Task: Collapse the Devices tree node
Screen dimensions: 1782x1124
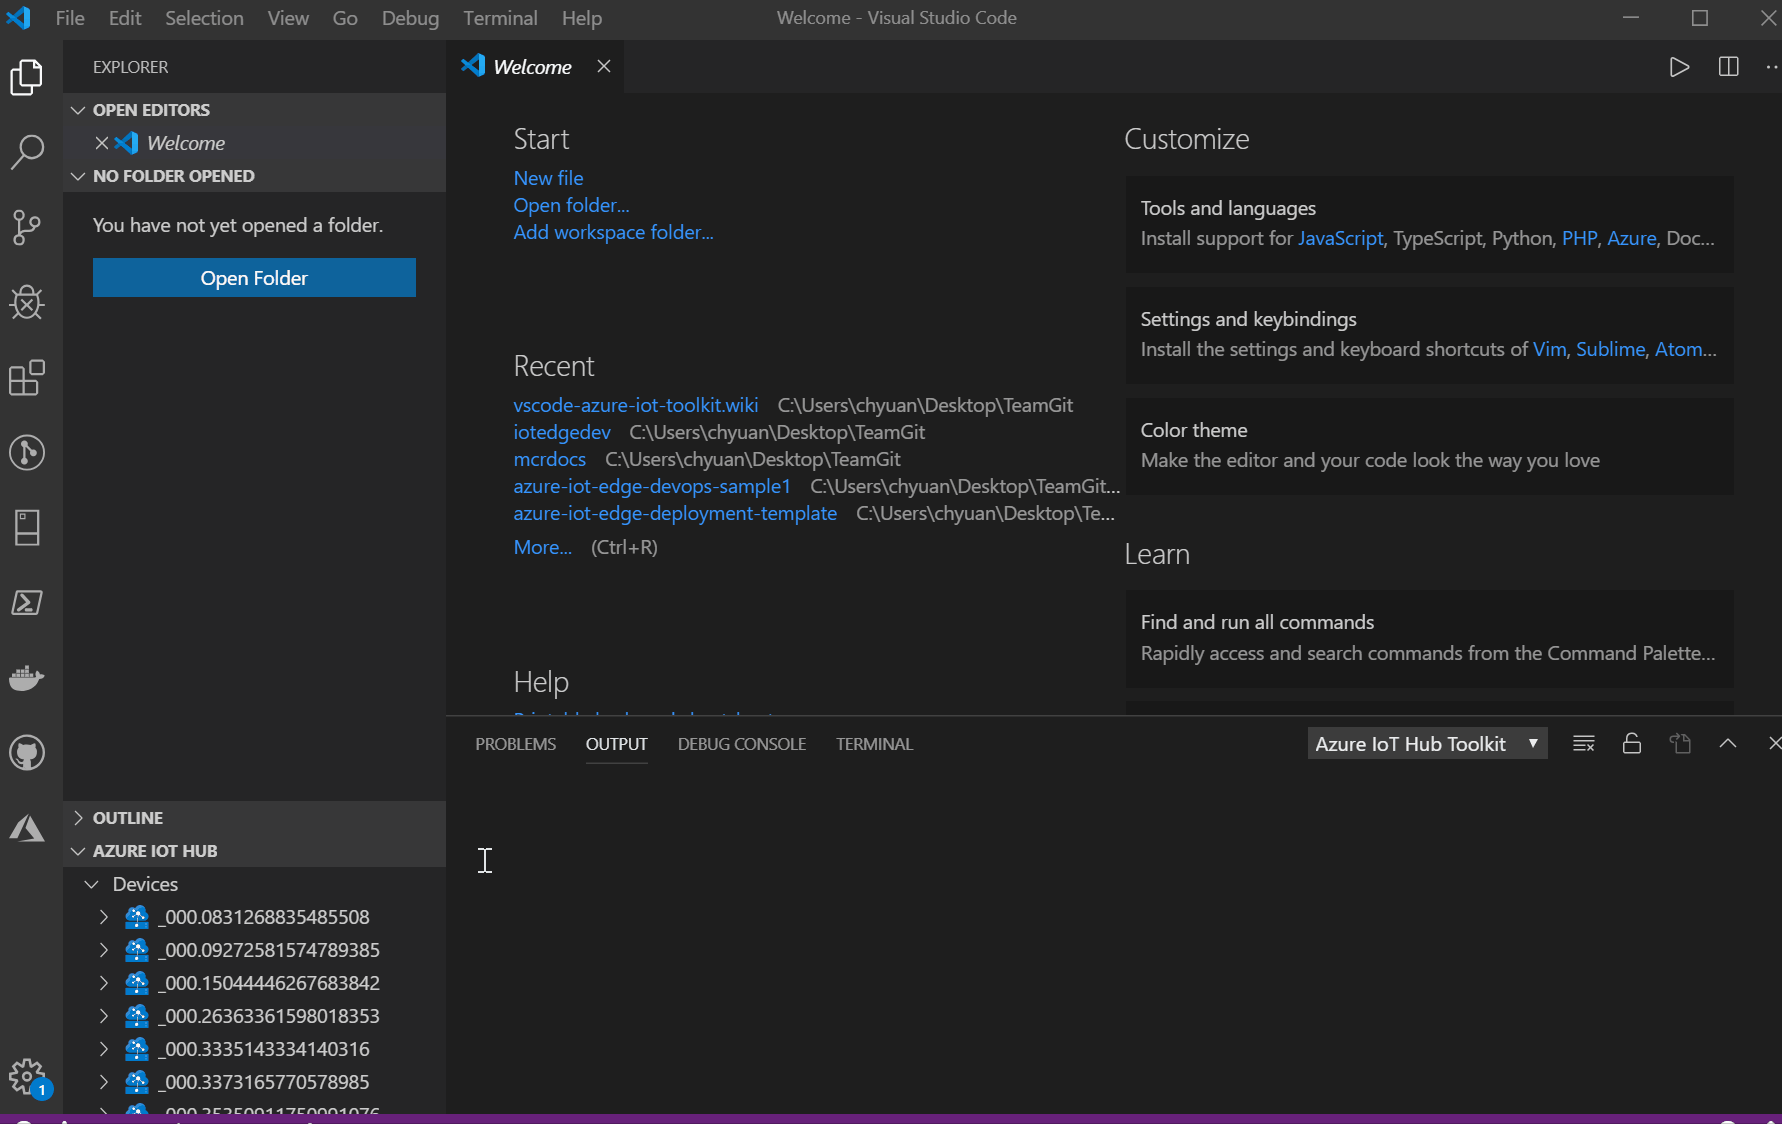Action: [92, 884]
